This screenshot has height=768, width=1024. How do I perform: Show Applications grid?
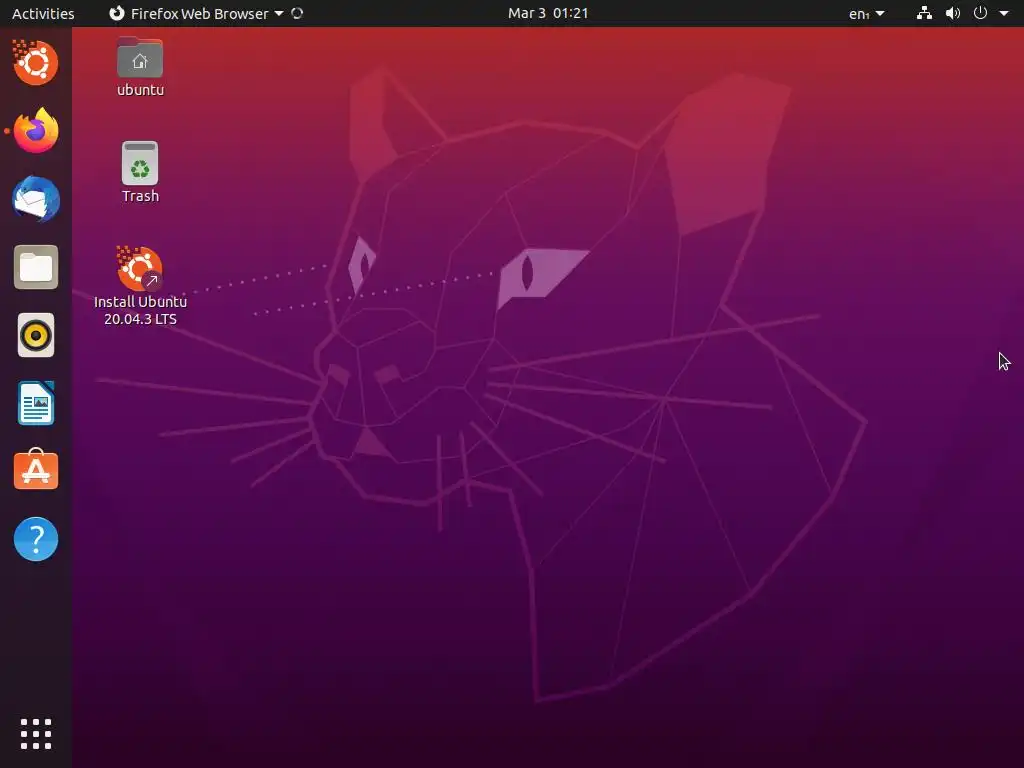click(x=36, y=734)
